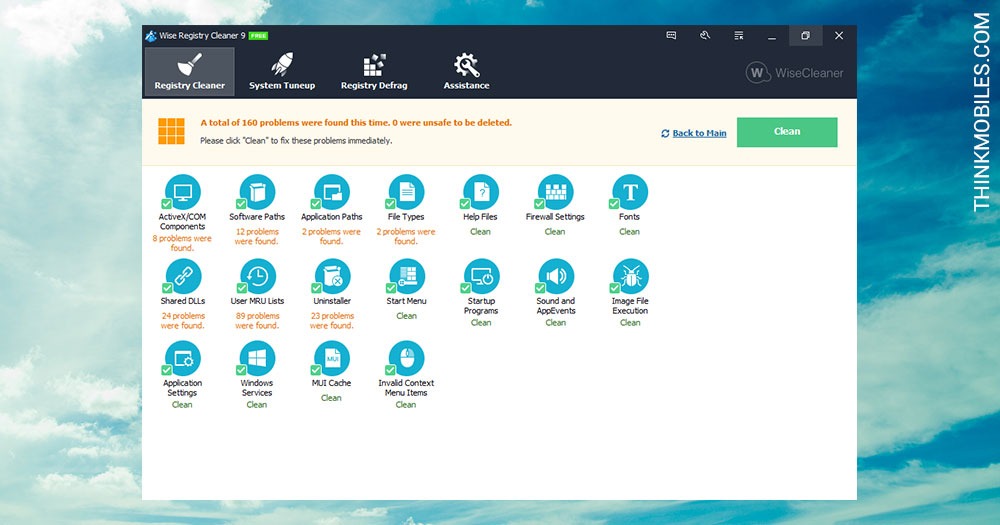This screenshot has width=1000, height=525.
Task: Switch to the Registry Cleaner tab
Action: coord(189,71)
